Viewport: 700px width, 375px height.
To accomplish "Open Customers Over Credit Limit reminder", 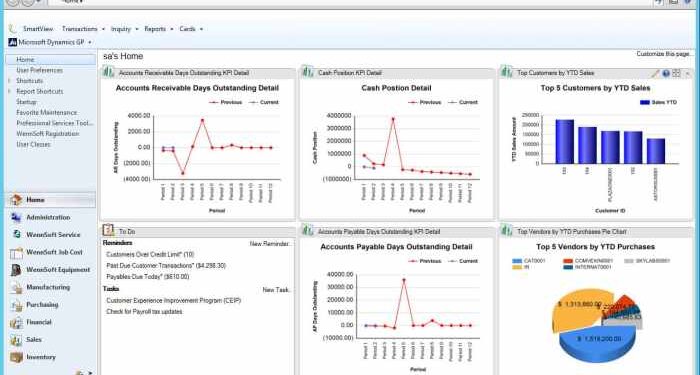I will click(150, 254).
